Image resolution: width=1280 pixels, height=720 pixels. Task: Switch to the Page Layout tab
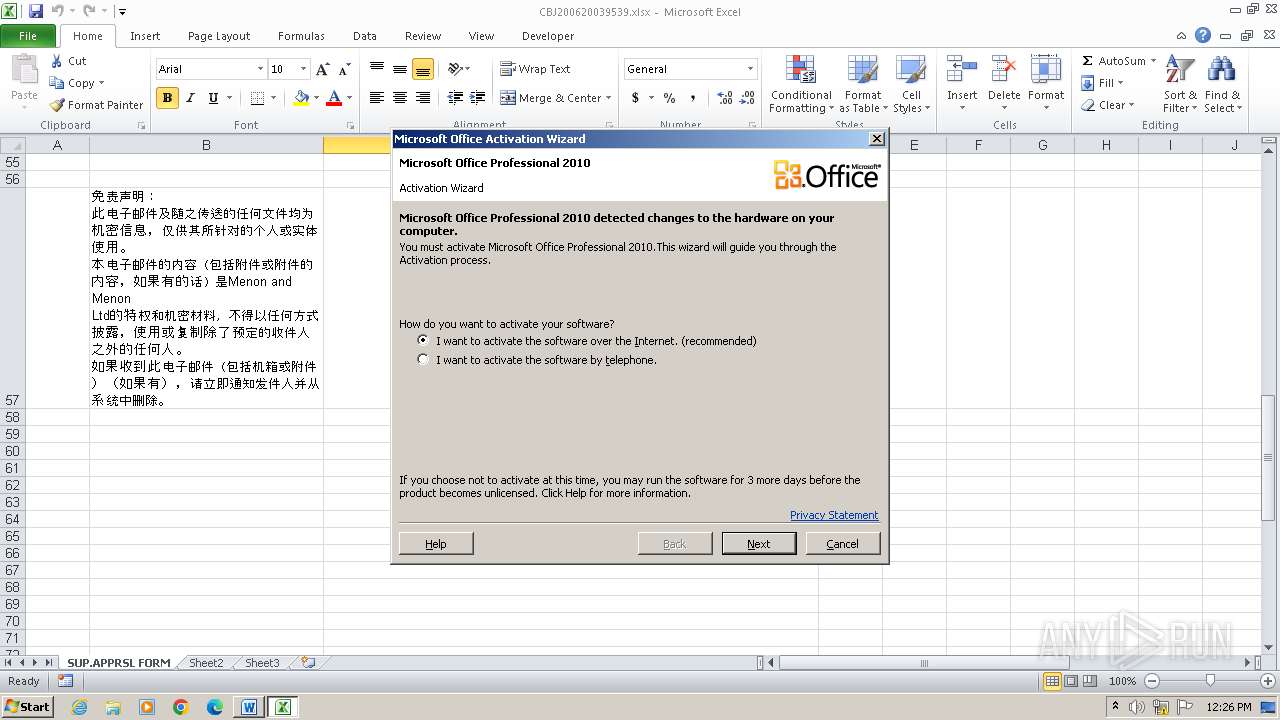219,36
